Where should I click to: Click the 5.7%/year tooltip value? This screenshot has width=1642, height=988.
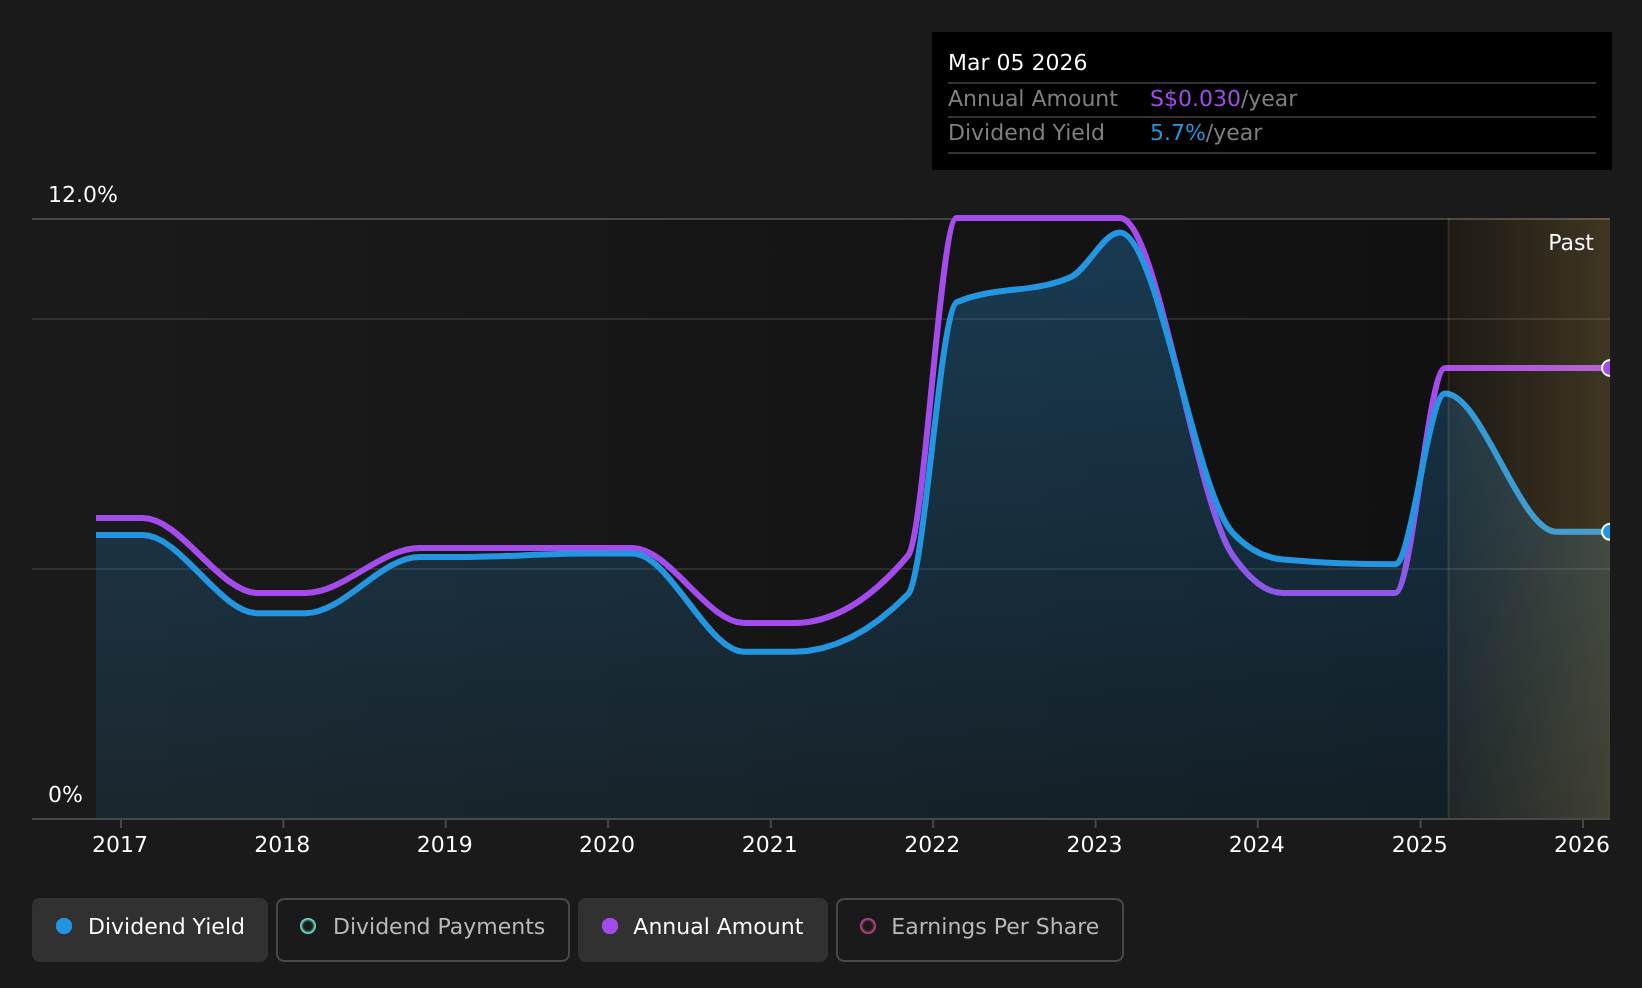[x=1206, y=133]
